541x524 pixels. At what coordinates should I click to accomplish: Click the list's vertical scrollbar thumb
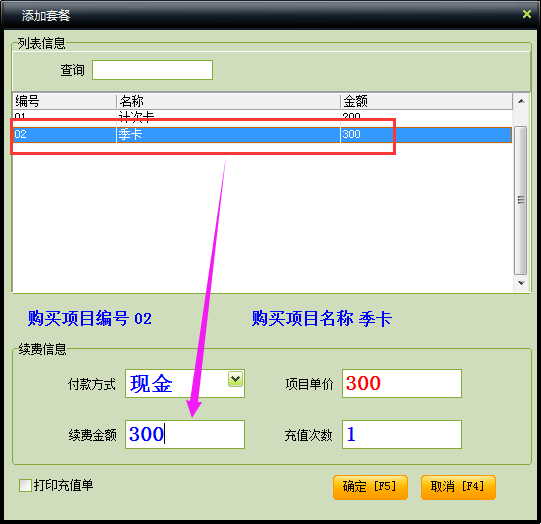tap(521, 200)
